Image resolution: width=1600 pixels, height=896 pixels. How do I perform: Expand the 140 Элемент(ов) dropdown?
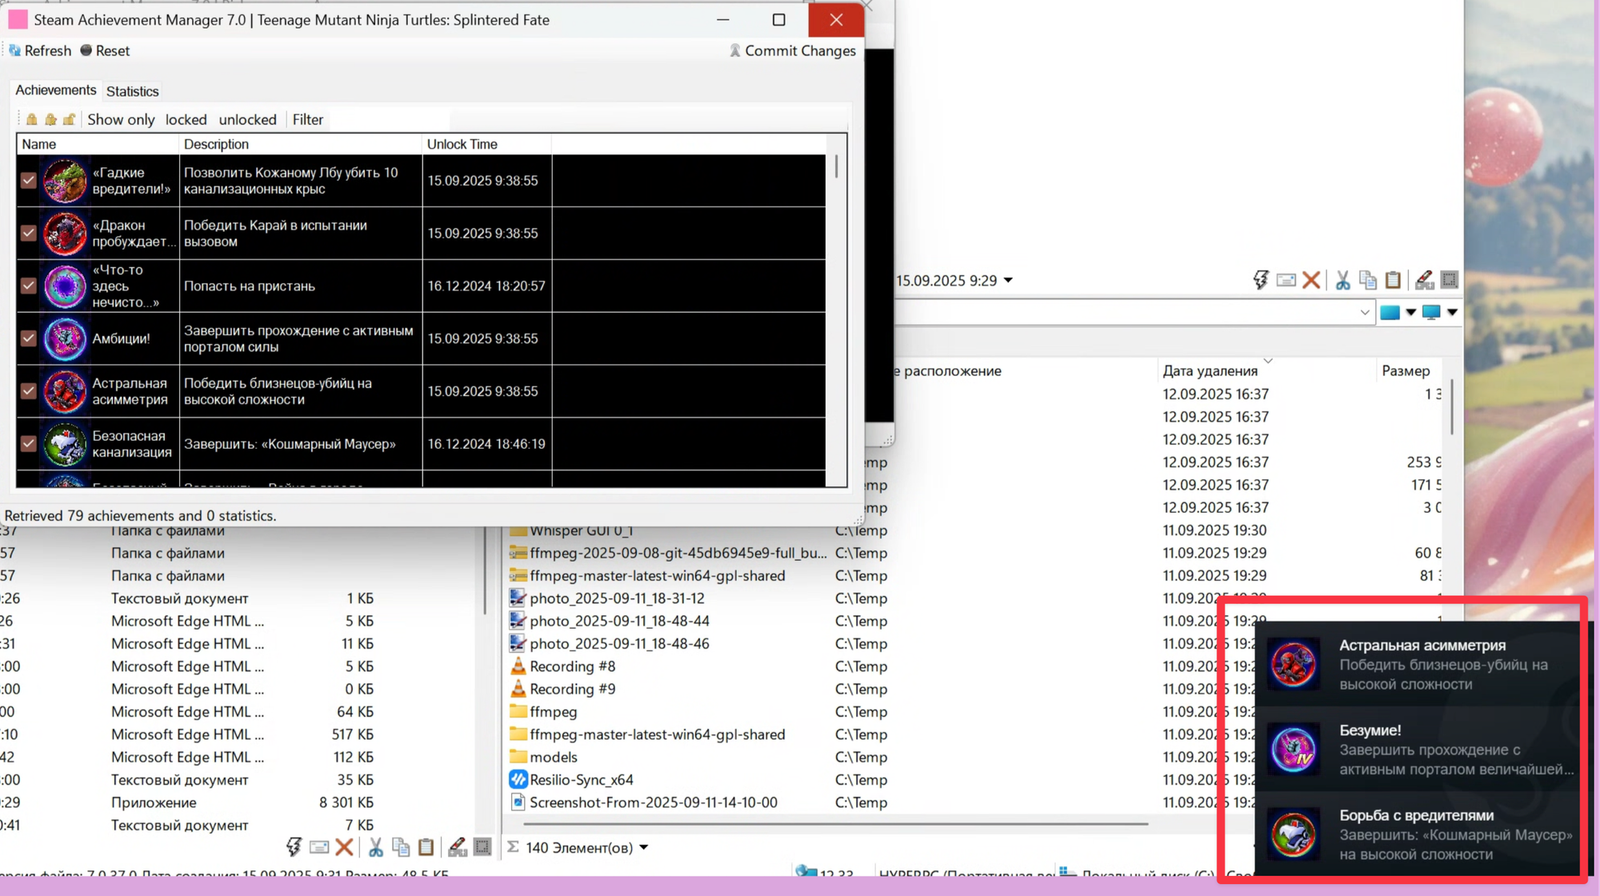point(644,848)
